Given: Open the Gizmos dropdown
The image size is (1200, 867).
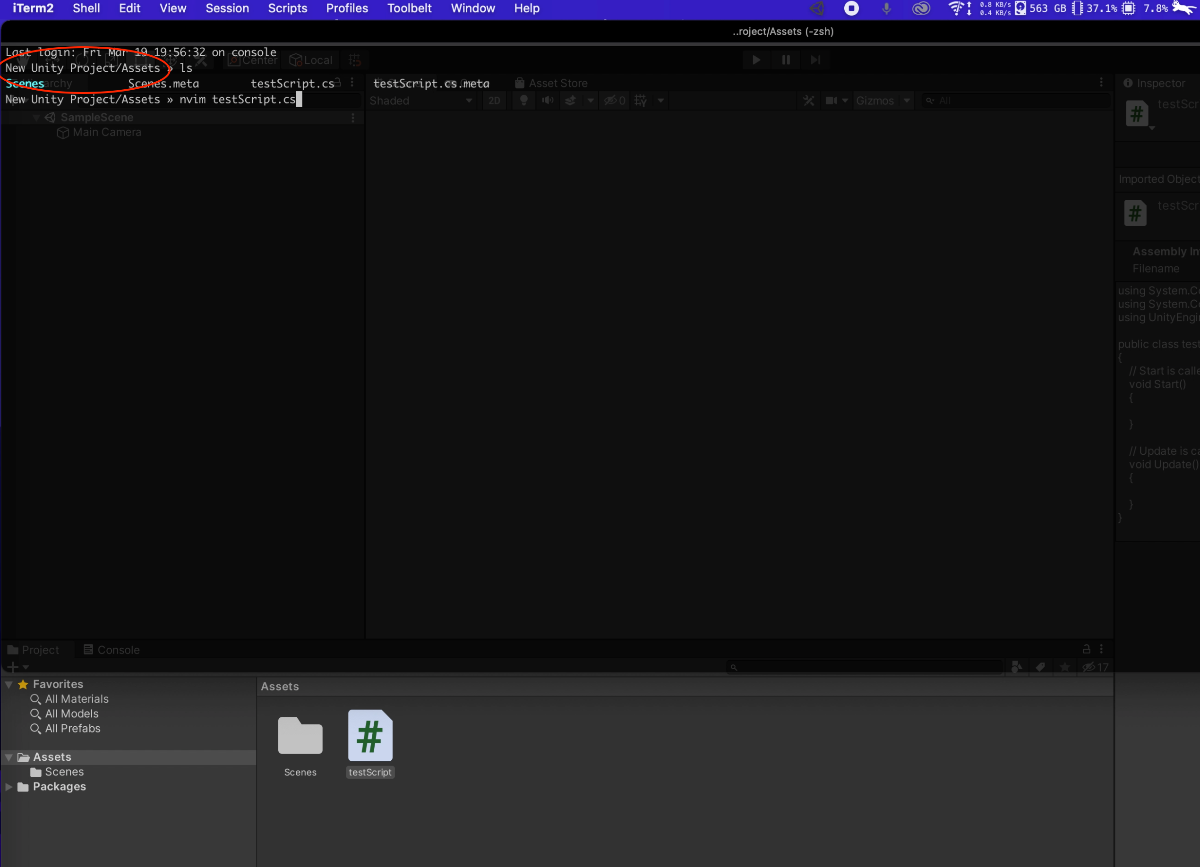Looking at the screenshot, I should pos(883,101).
